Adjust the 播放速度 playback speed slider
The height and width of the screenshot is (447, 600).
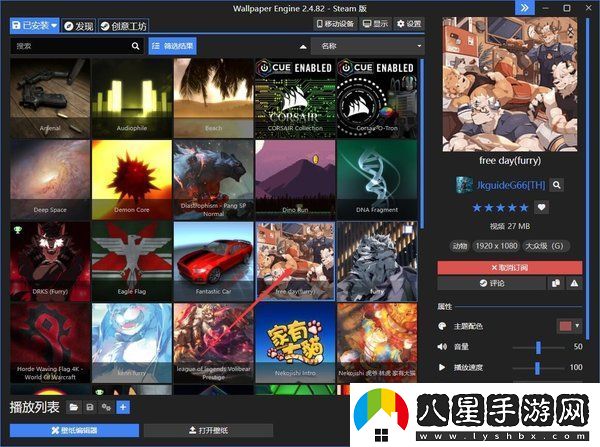538,368
